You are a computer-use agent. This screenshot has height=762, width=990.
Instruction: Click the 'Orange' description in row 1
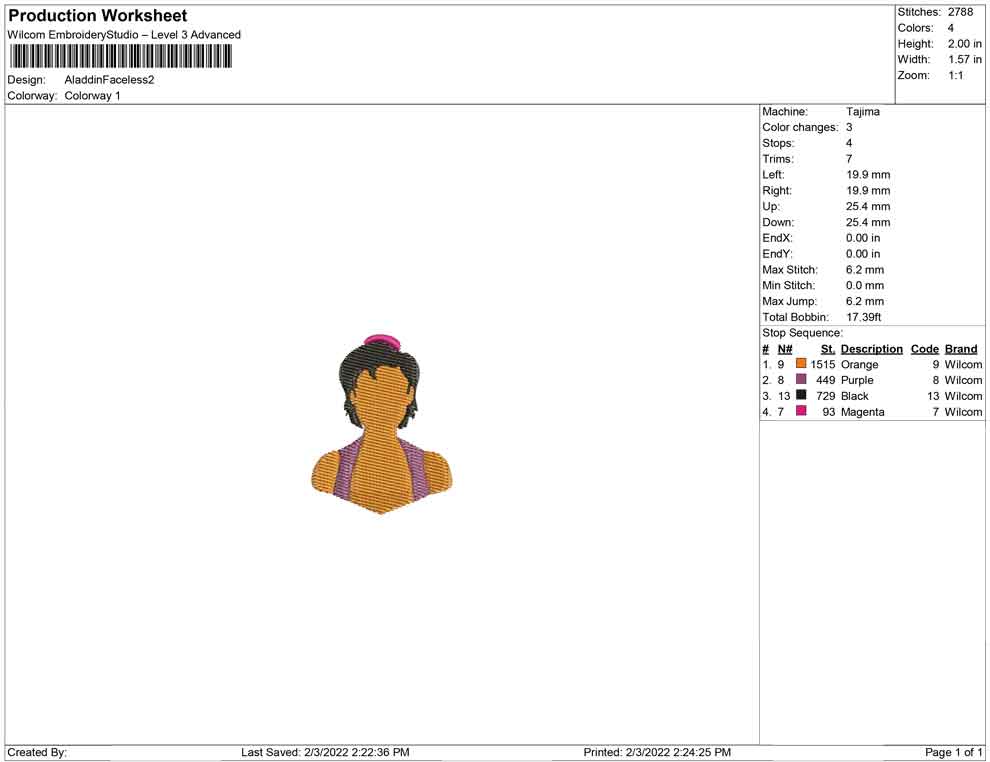(859, 365)
